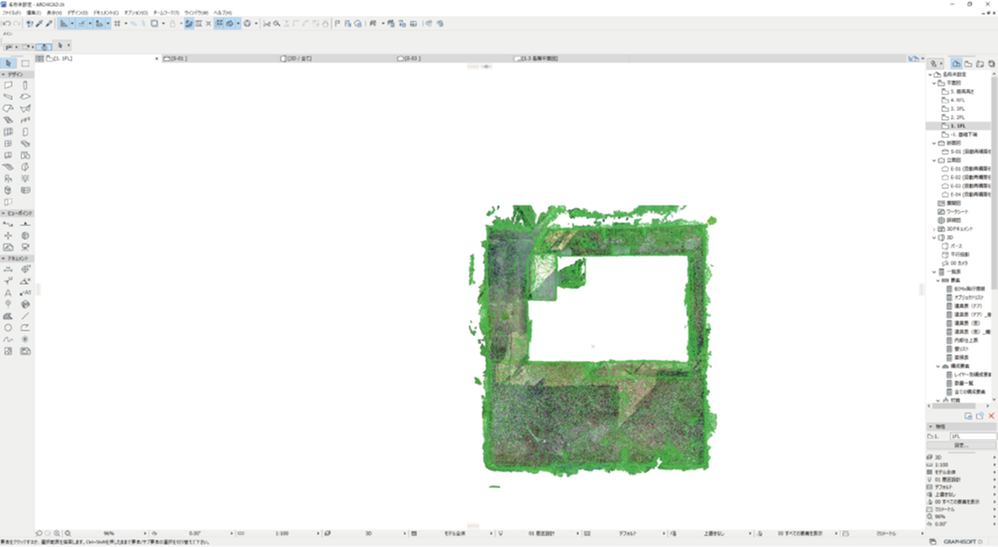The image size is (998, 547).
Task: Select the Arrow selection tool
Action: (8, 63)
